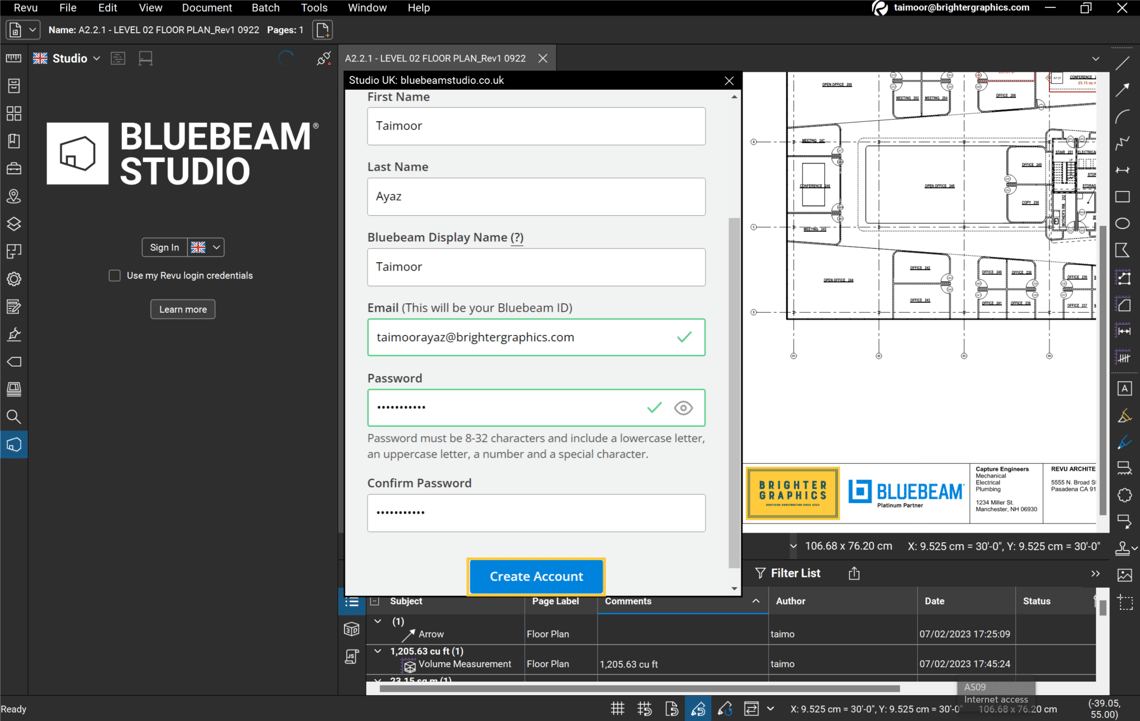The height and width of the screenshot is (721, 1140).
Task: Select the Callout markup tool
Action: (1124, 521)
